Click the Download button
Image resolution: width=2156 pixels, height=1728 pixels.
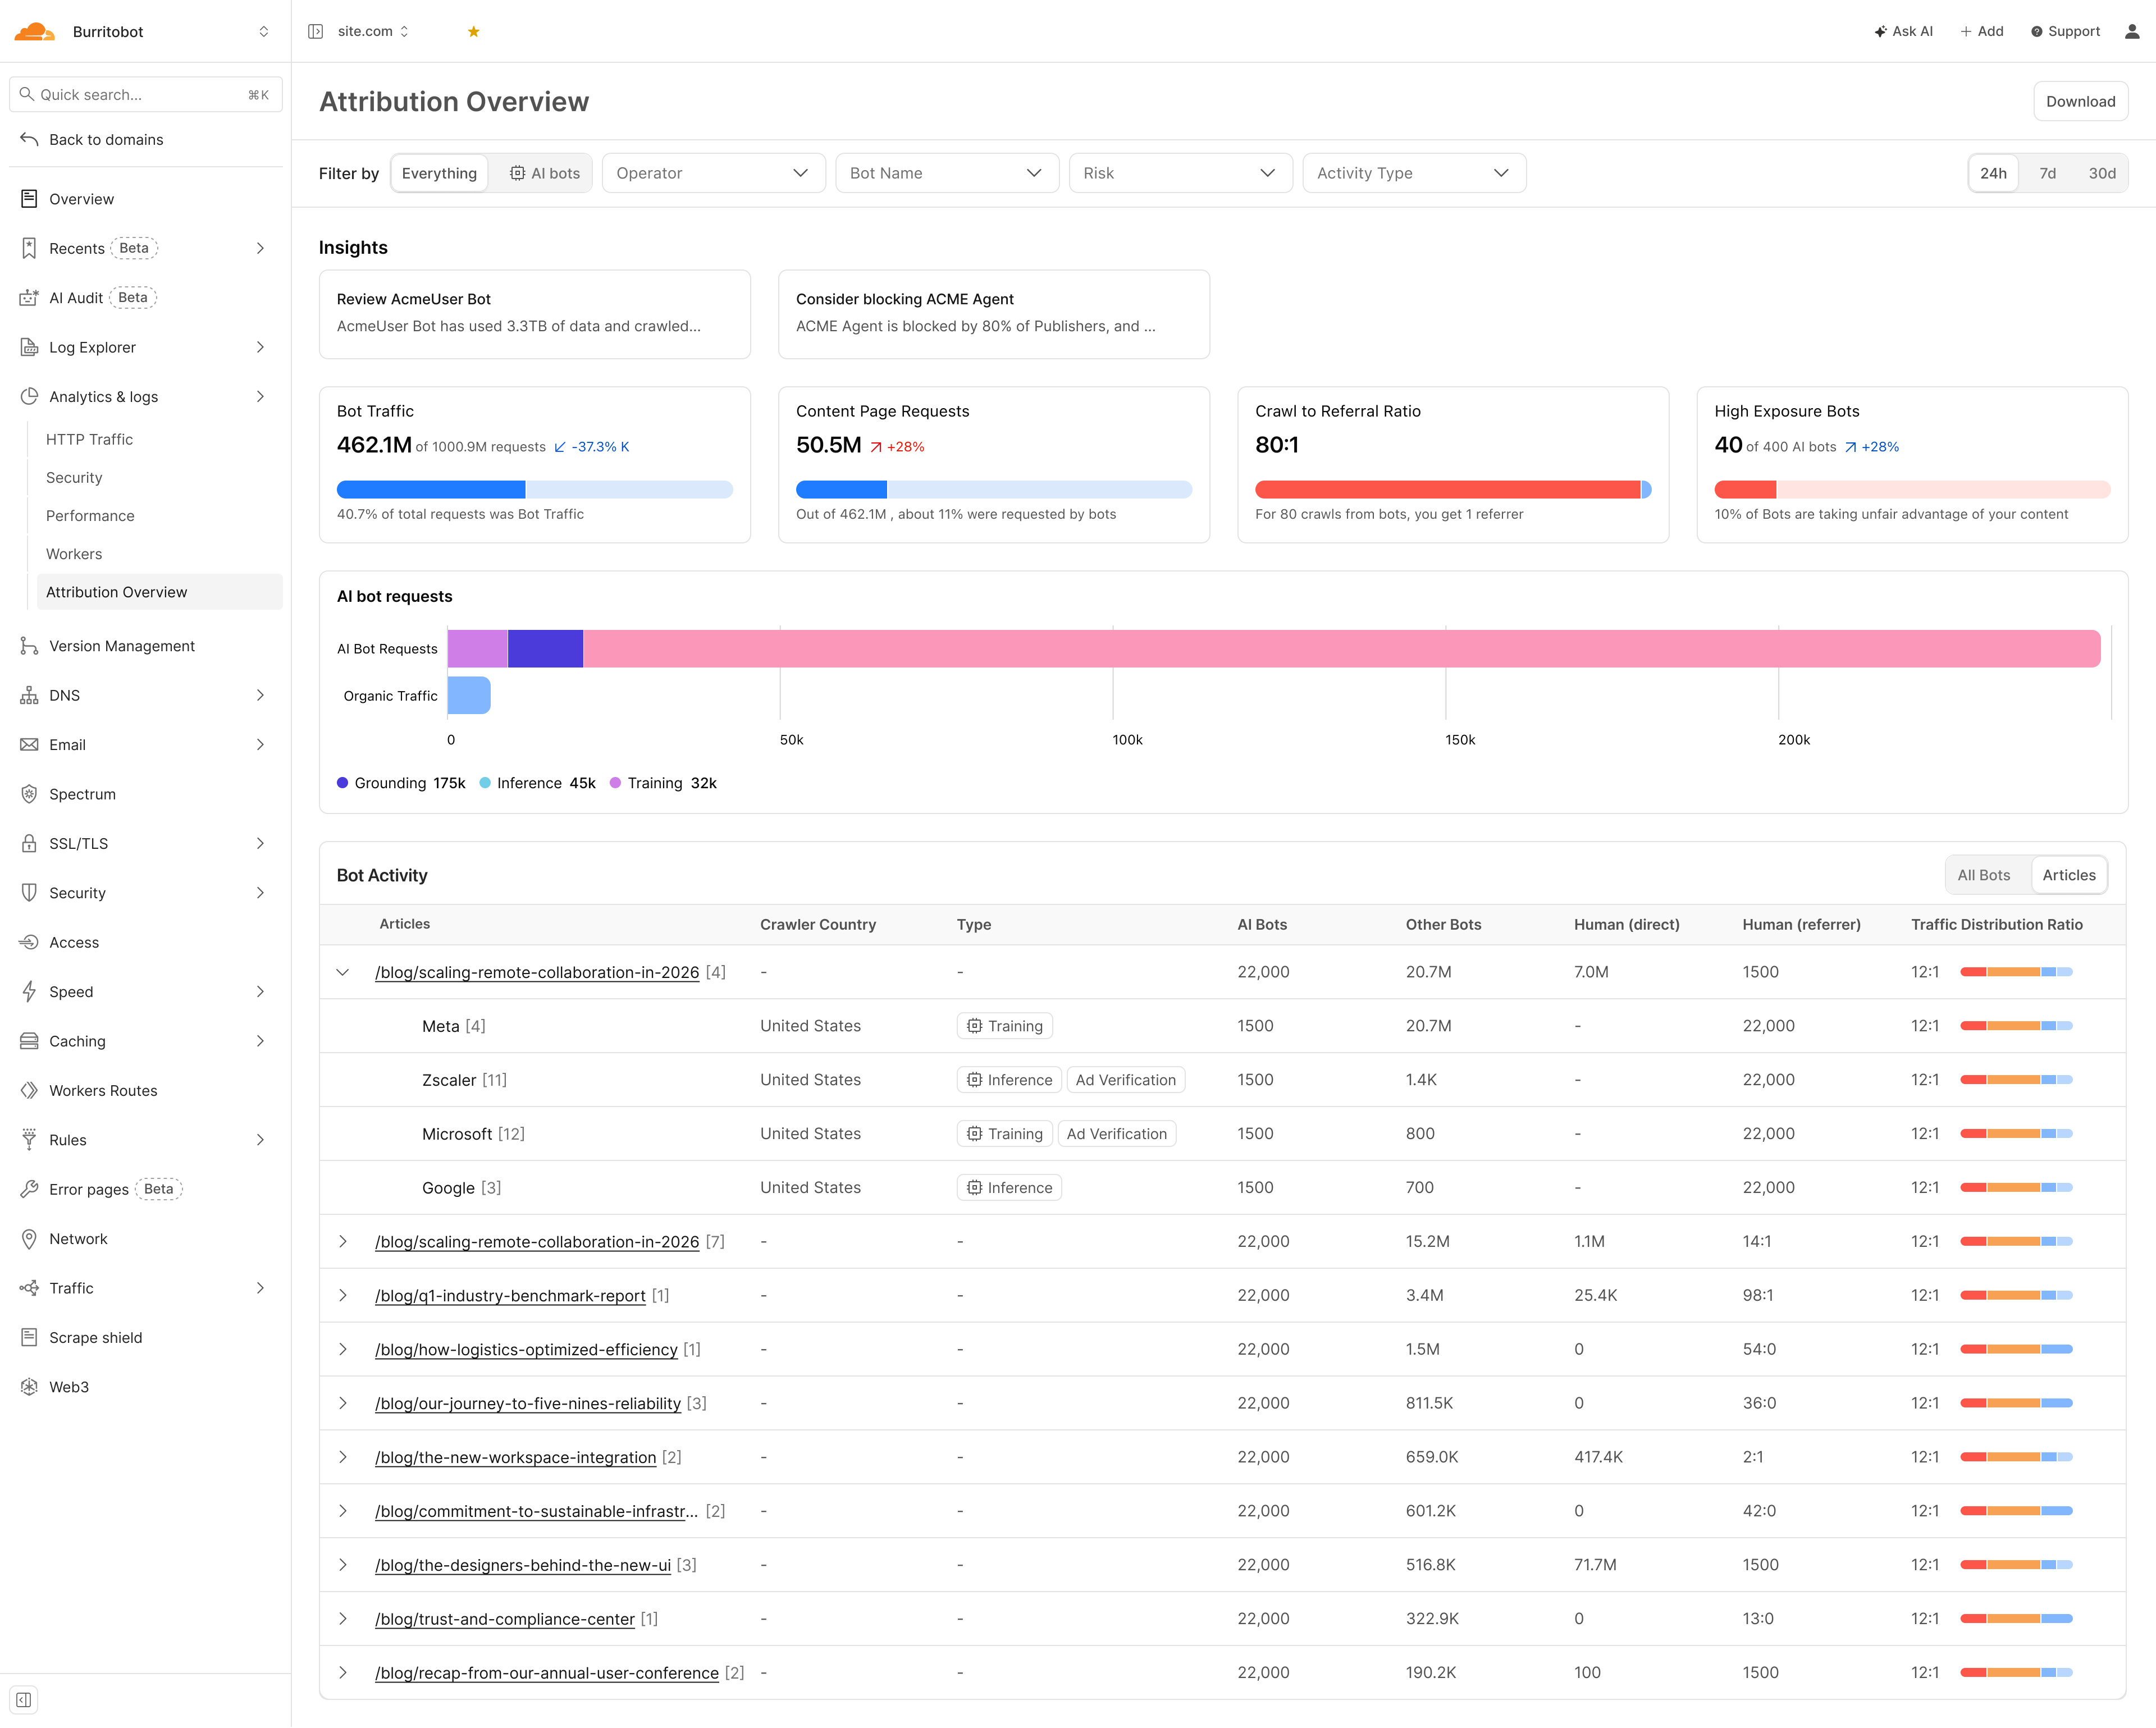click(x=2081, y=101)
